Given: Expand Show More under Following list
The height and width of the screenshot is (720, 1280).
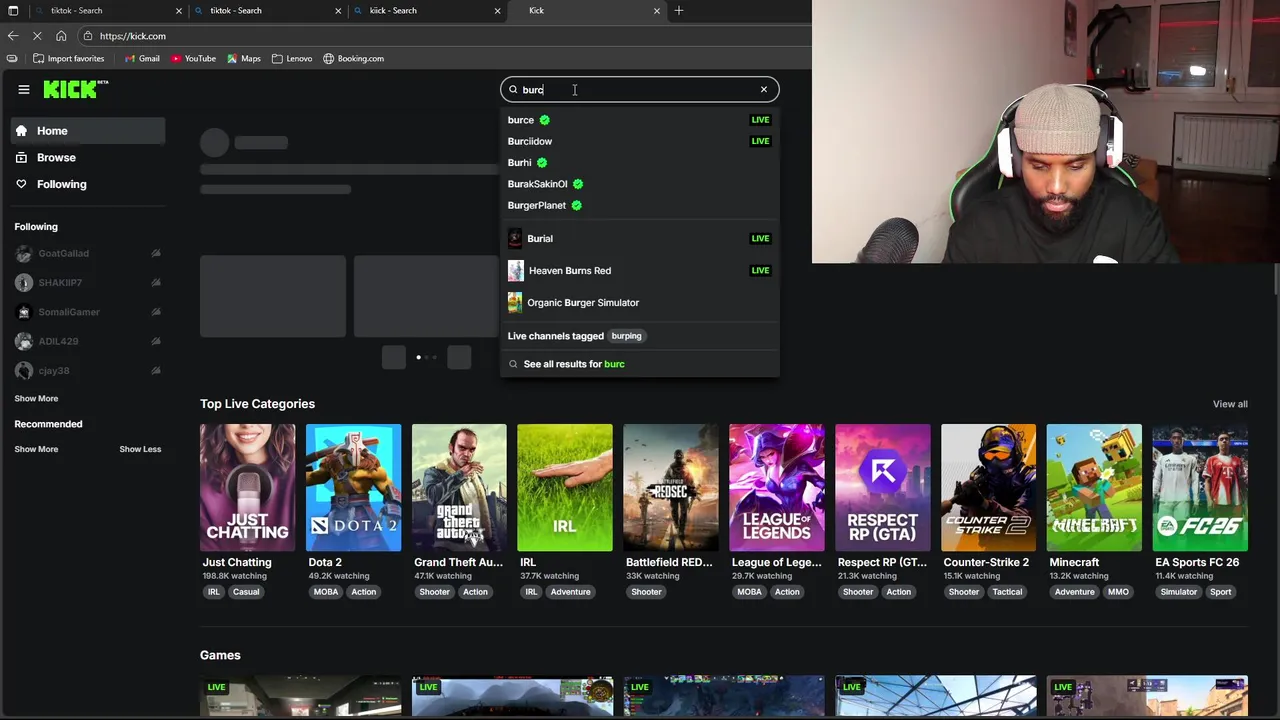Looking at the screenshot, I should [36, 398].
